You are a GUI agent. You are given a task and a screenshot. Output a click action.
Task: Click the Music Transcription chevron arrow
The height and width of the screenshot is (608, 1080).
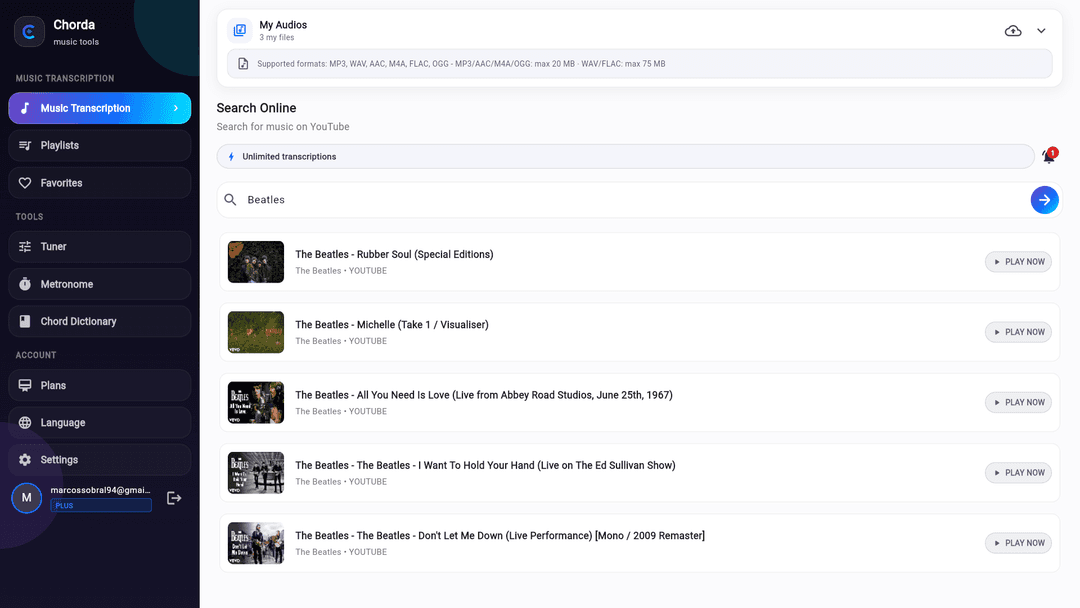pyautogui.click(x=176, y=108)
